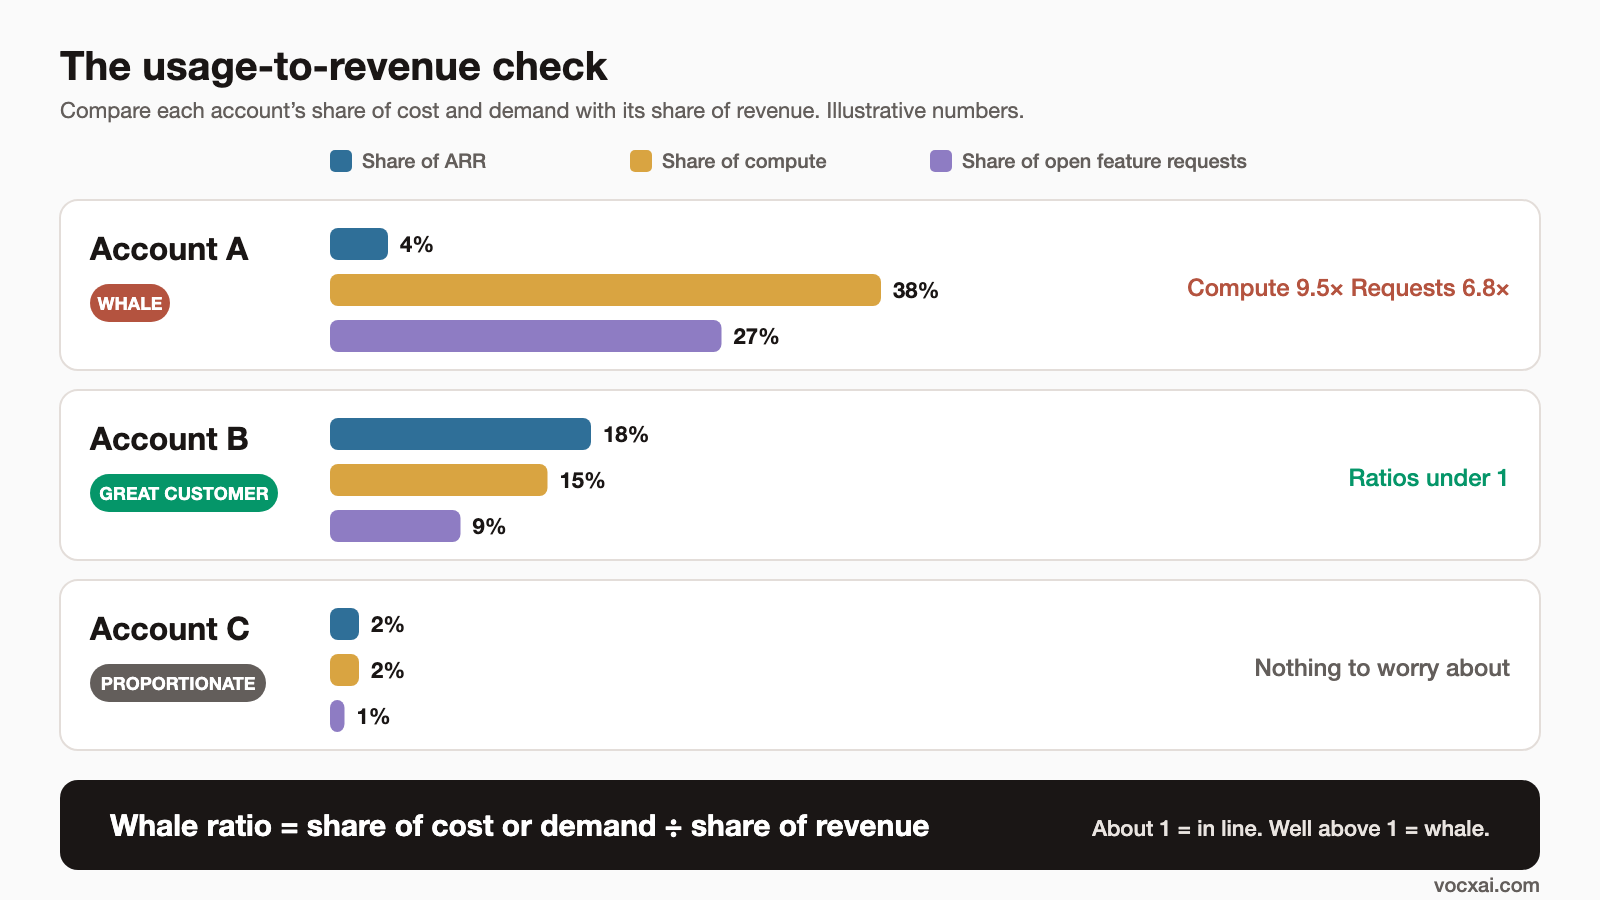Click the 'Account A' heading
This screenshot has width=1600, height=900.
pos(169,249)
